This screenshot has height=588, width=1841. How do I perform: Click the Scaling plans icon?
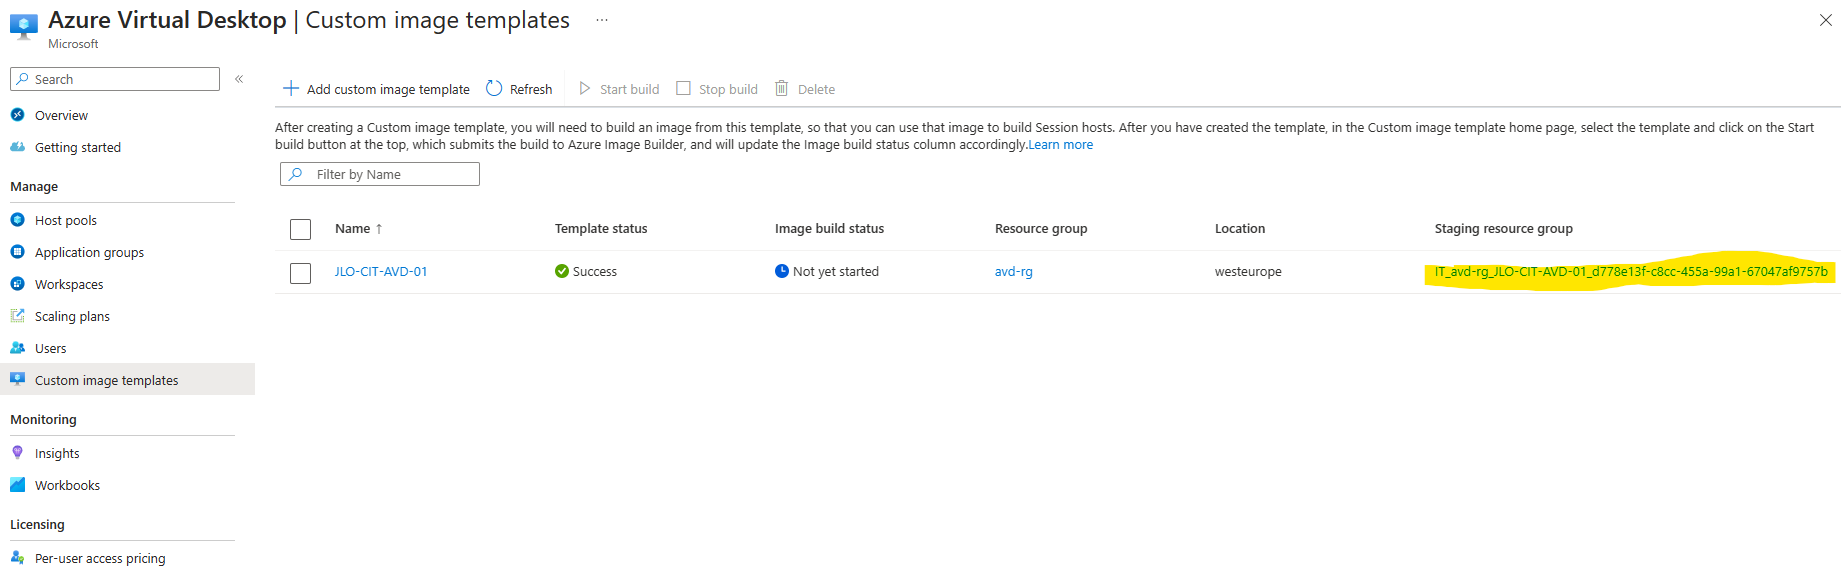click(x=17, y=316)
